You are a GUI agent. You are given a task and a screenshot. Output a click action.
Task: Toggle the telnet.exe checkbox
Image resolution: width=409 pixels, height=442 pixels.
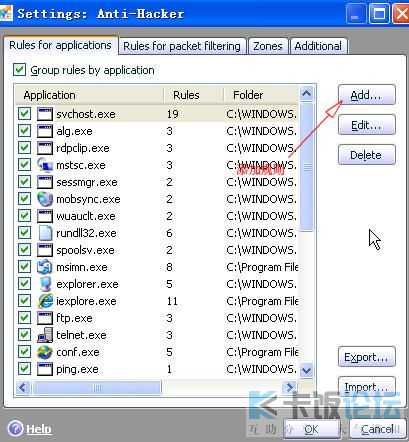pos(24,335)
